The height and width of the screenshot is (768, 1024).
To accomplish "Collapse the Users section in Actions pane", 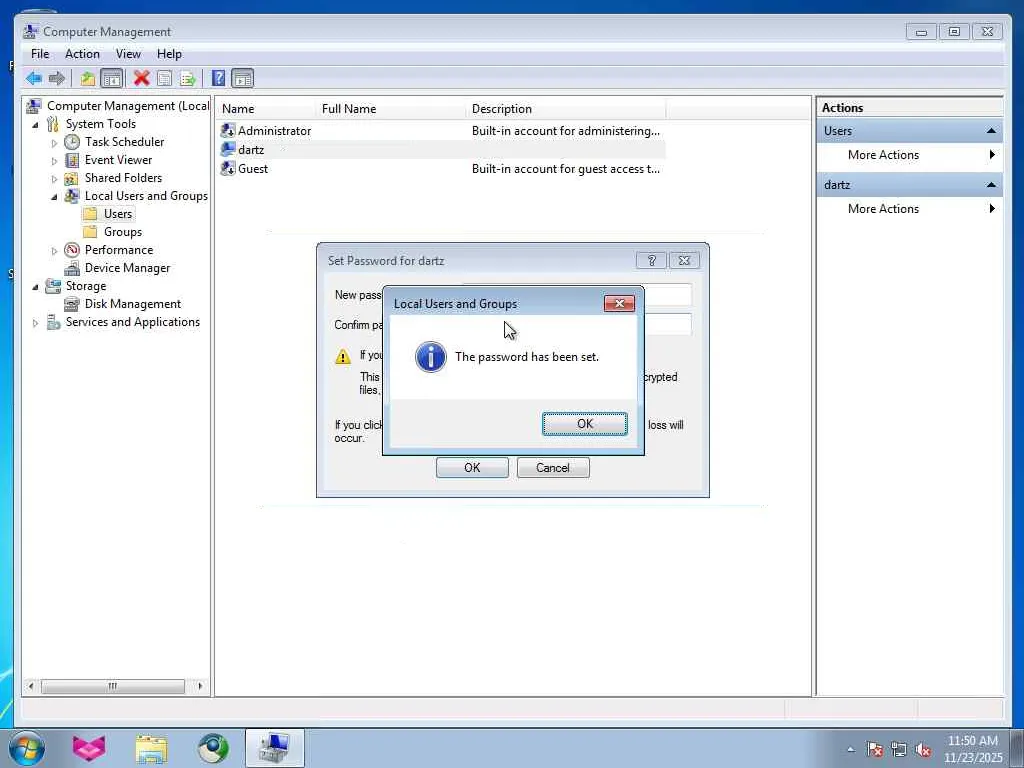I will pyautogui.click(x=991, y=131).
